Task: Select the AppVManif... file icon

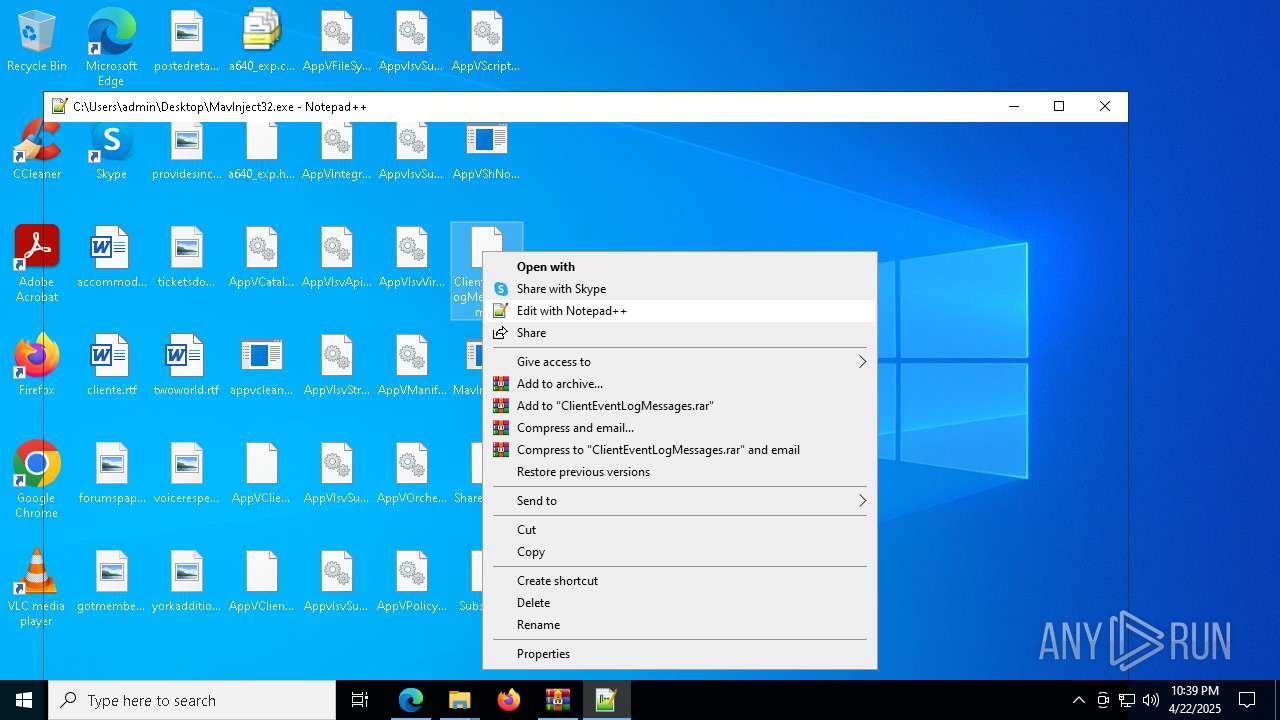Action: coord(412,366)
